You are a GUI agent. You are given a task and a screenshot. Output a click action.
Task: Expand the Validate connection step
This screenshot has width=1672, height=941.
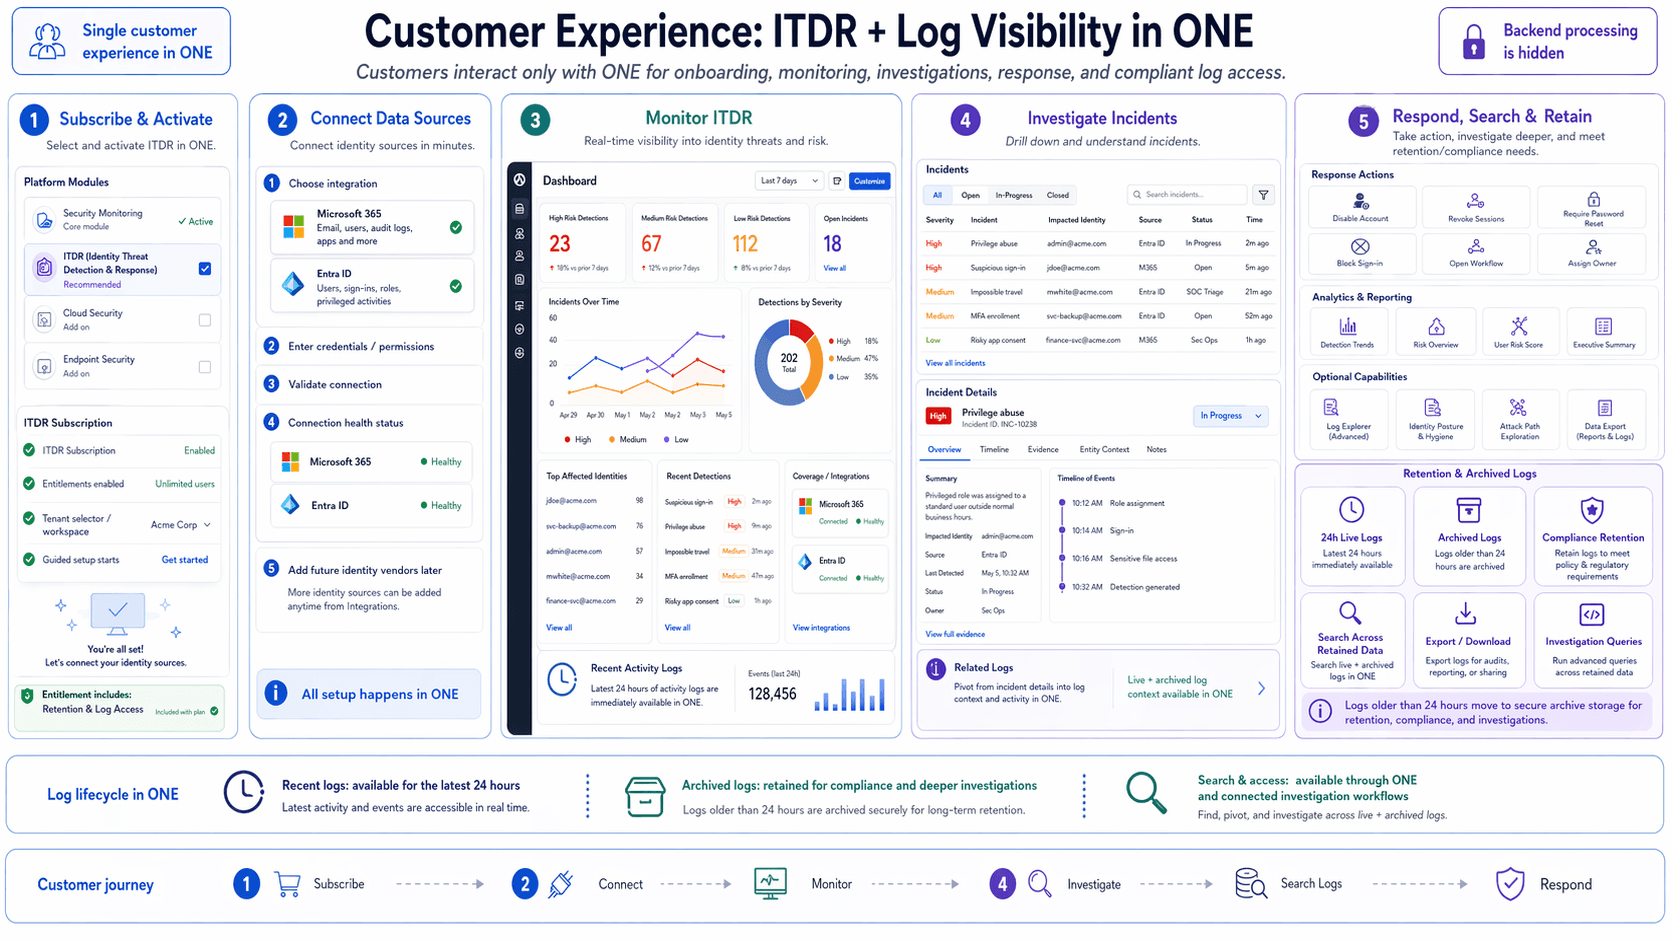click(369, 384)
